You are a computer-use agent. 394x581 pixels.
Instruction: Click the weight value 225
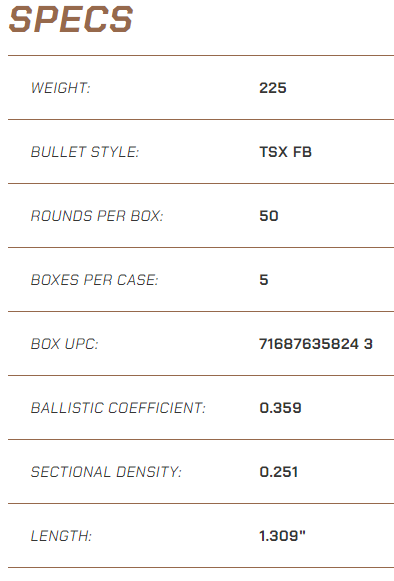273,88
